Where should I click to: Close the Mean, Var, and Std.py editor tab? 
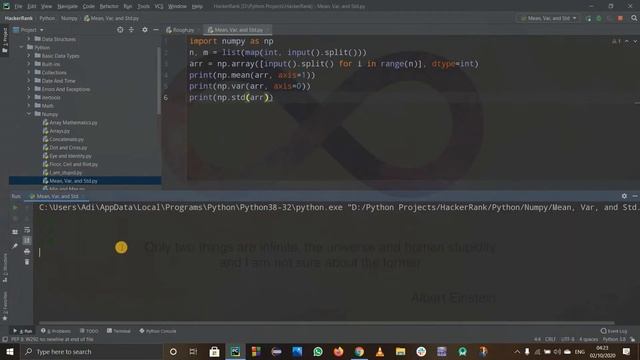pyautogui.click(x=268, y=30)
